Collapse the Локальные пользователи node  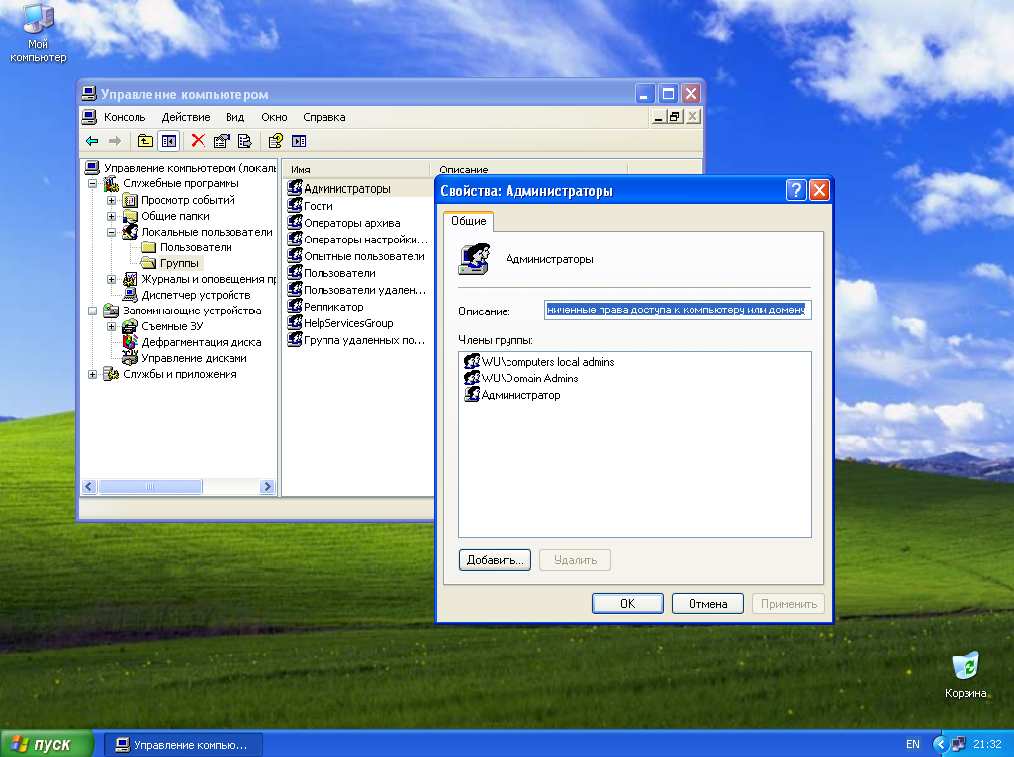click(x=111, y=232)
